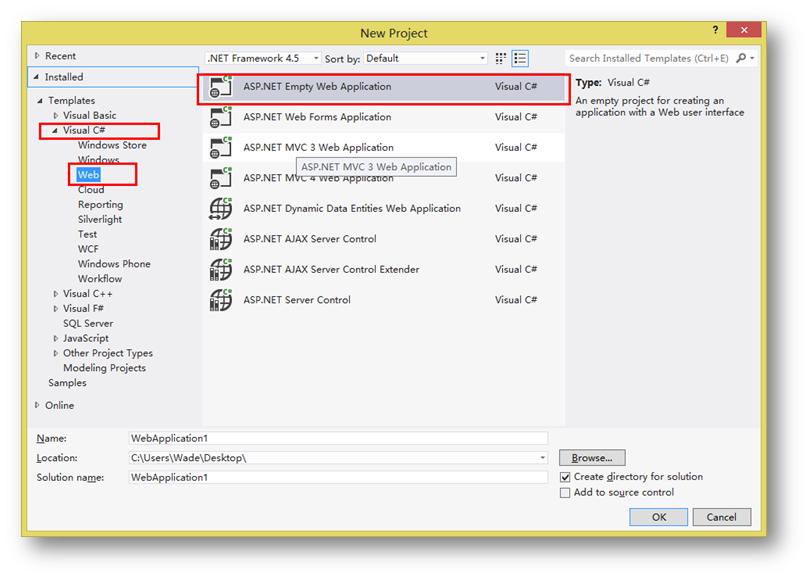Open the Sort by Default dropdown
Viewport: 809px width, 579px height.
[425, 59]
